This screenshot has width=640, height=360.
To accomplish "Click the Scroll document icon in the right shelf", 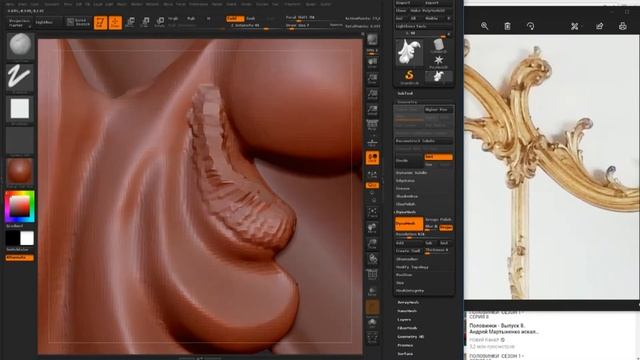I will [x=372, y=62].
